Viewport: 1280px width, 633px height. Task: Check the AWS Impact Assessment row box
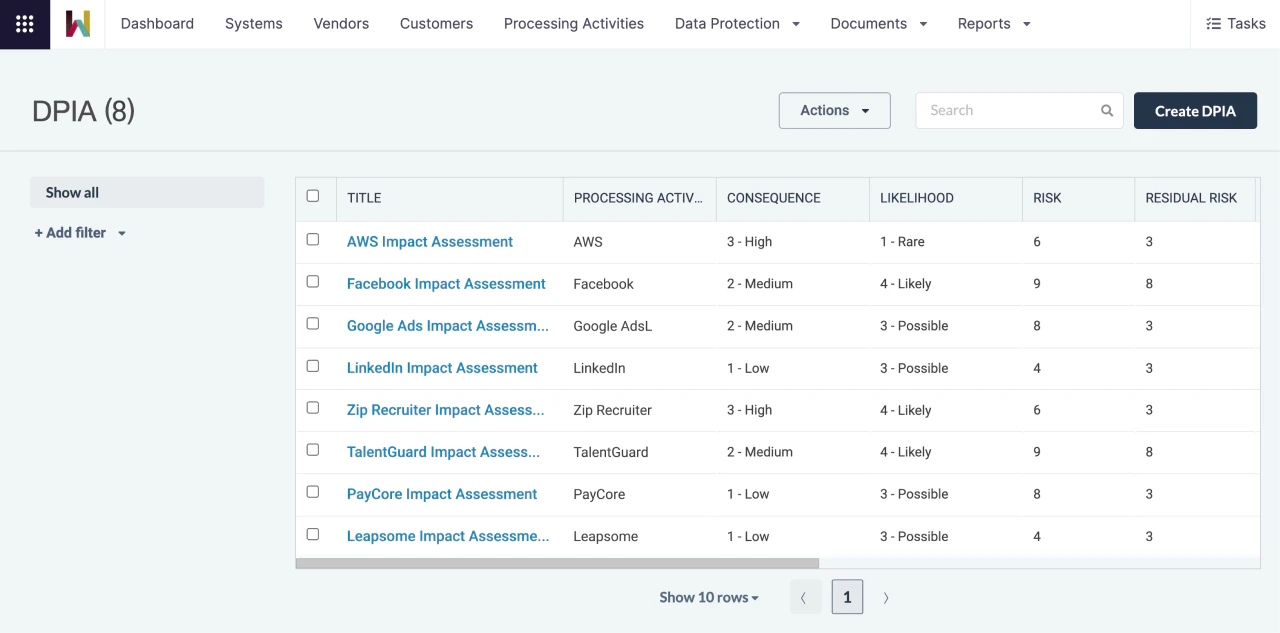pos(313,240)
